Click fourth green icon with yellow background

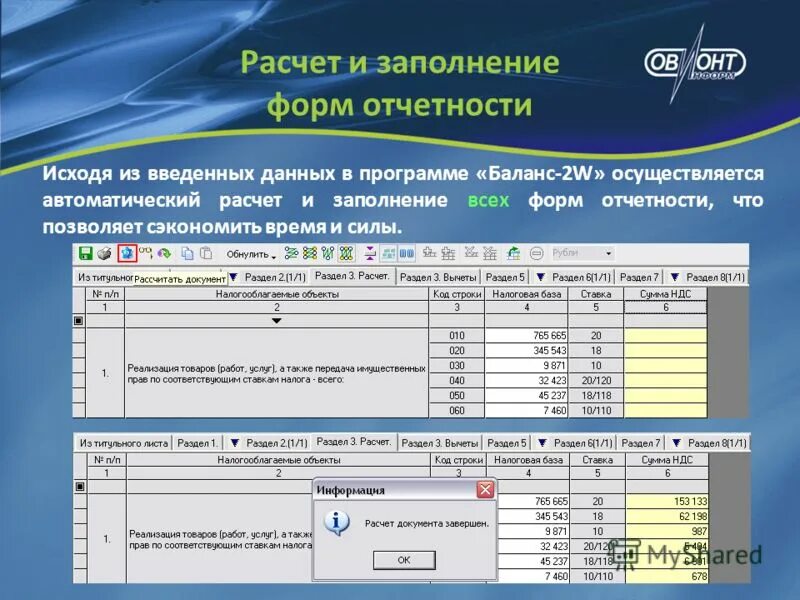tap(346, 253)
